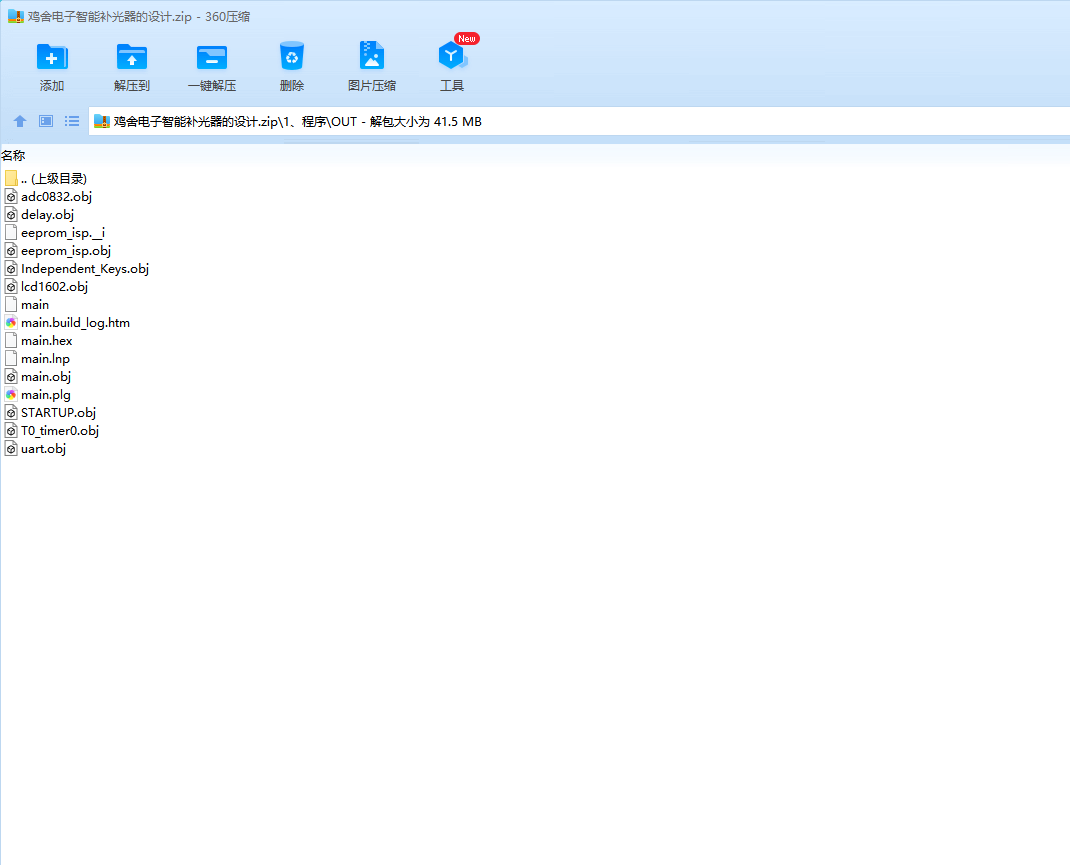Click the 一键解压 (One-click extract) icon
This screenshot has height=865, width=1070.
(x=212, y=58)
